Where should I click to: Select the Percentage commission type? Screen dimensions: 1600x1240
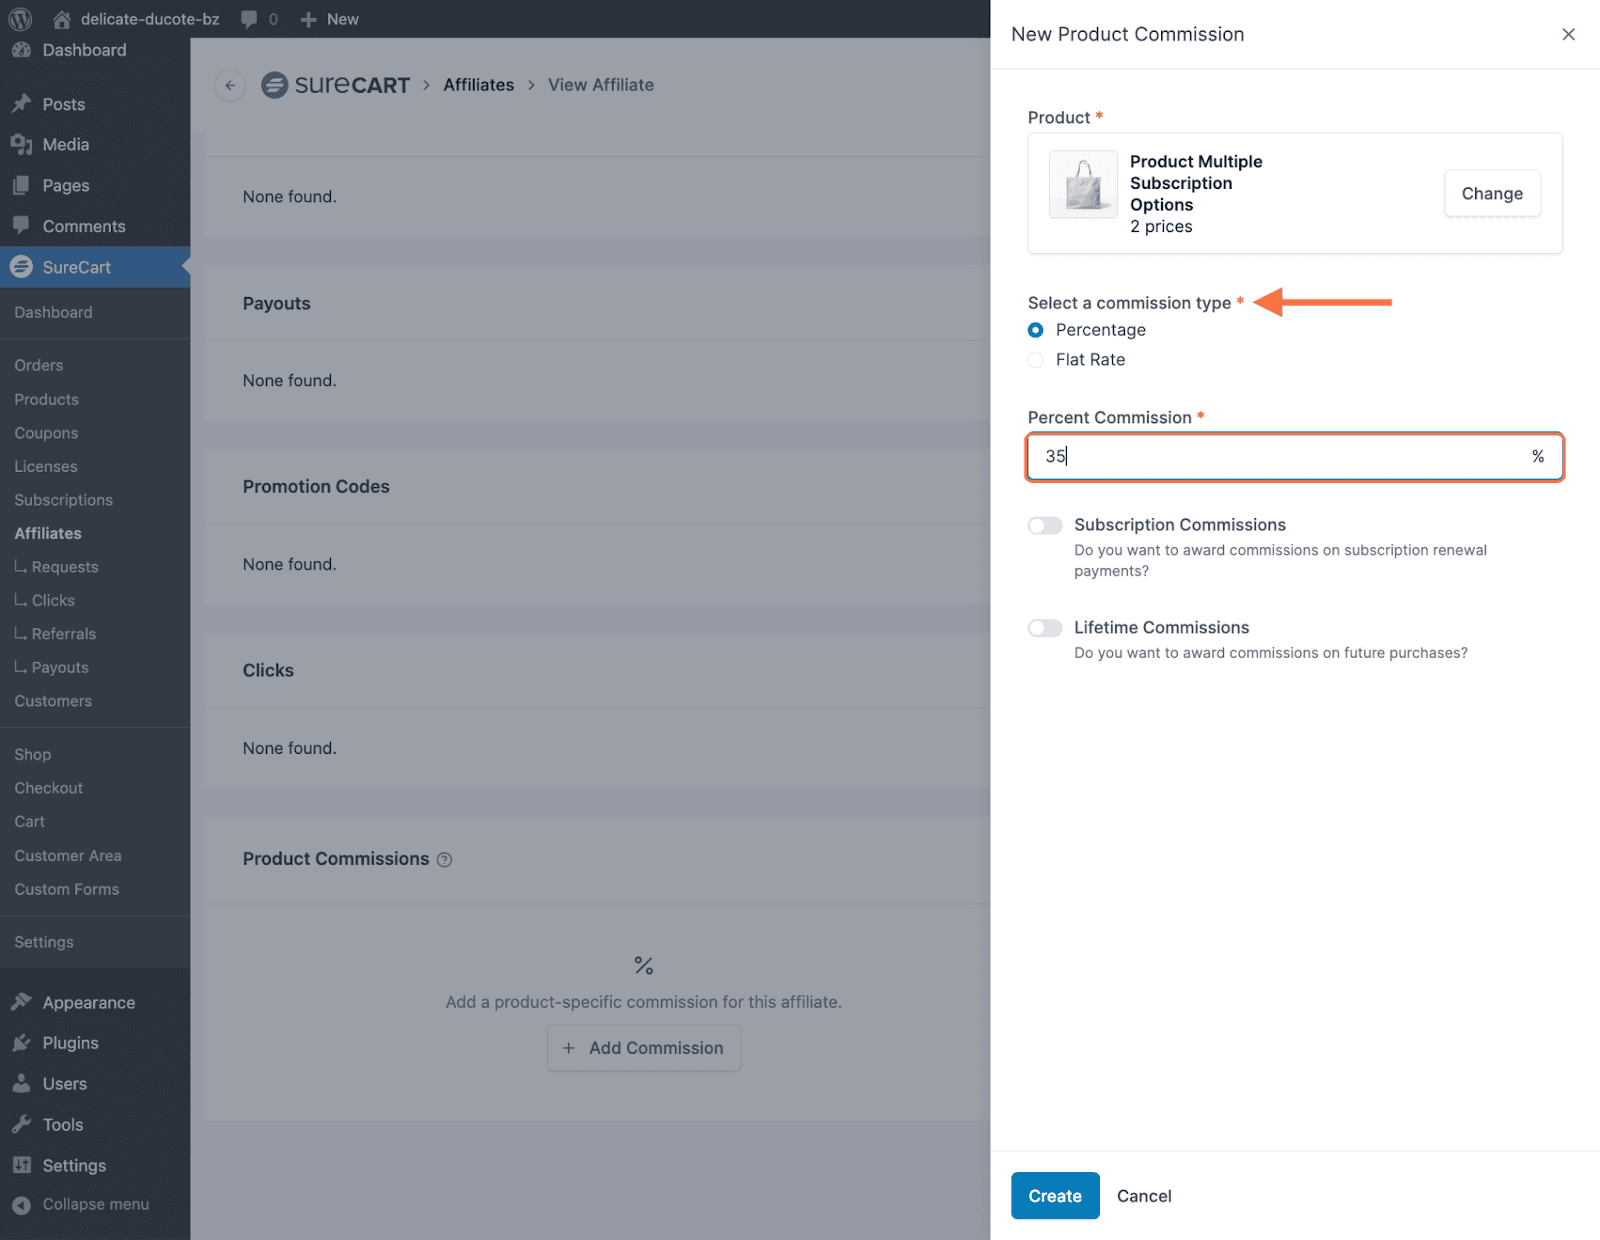coord(1036,330)
